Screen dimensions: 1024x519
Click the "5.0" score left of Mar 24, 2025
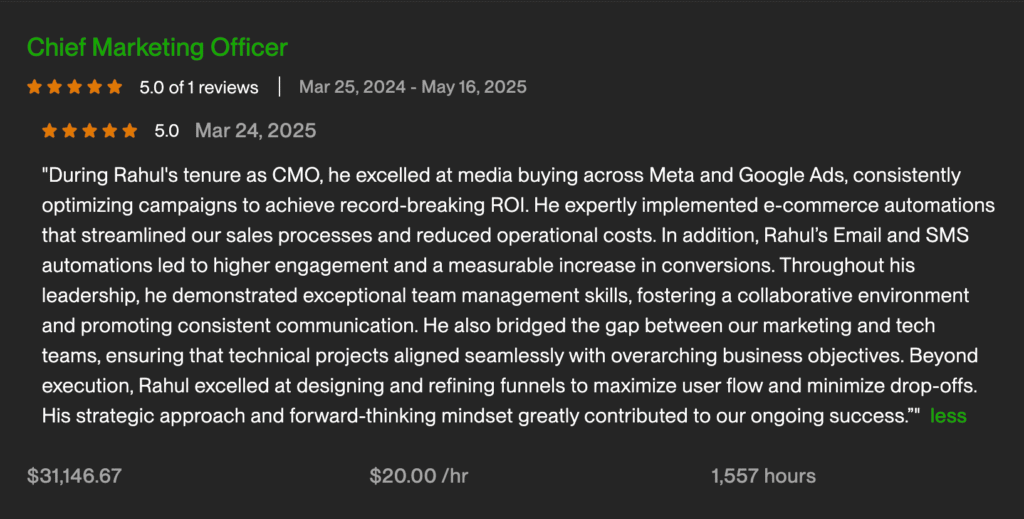point(166,131)
